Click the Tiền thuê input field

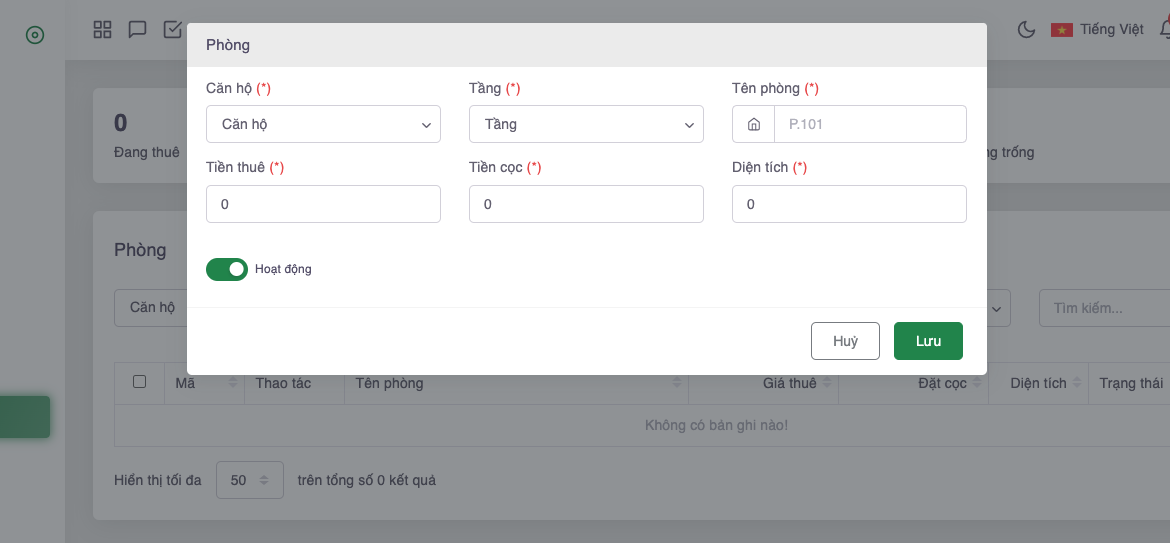[x=323, y=204]
